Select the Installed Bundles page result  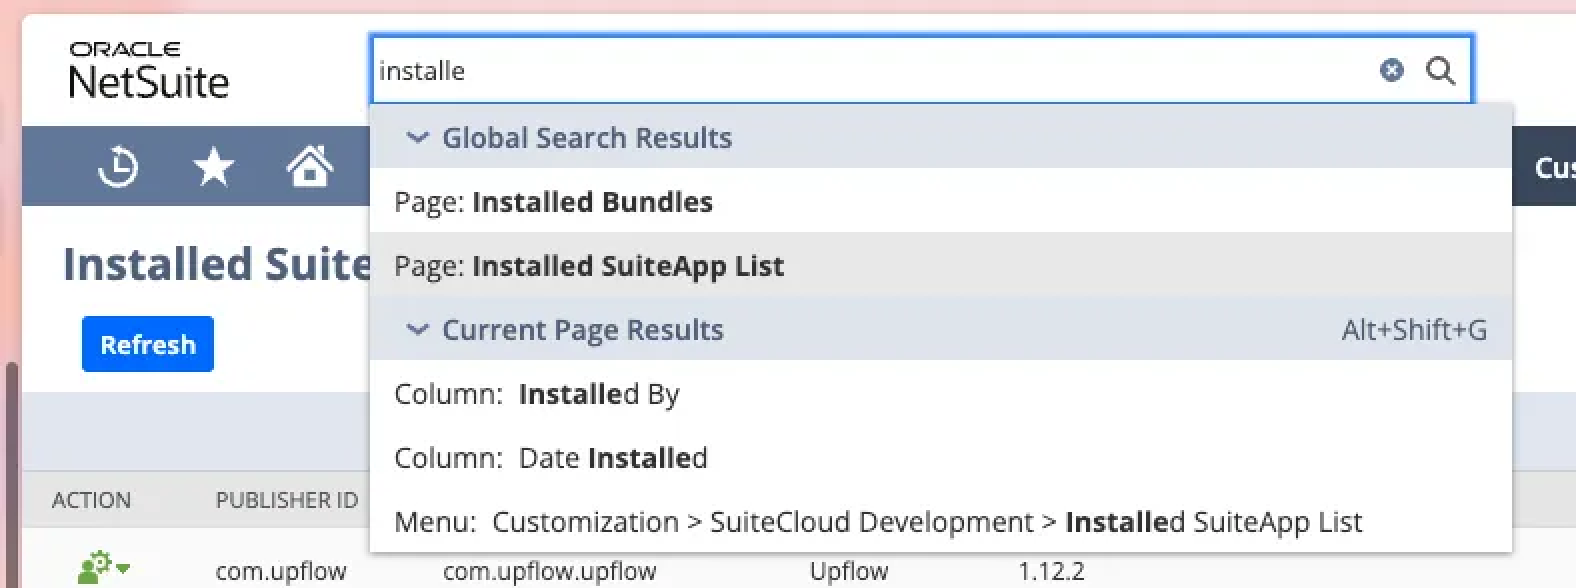(x=591, y=202)
